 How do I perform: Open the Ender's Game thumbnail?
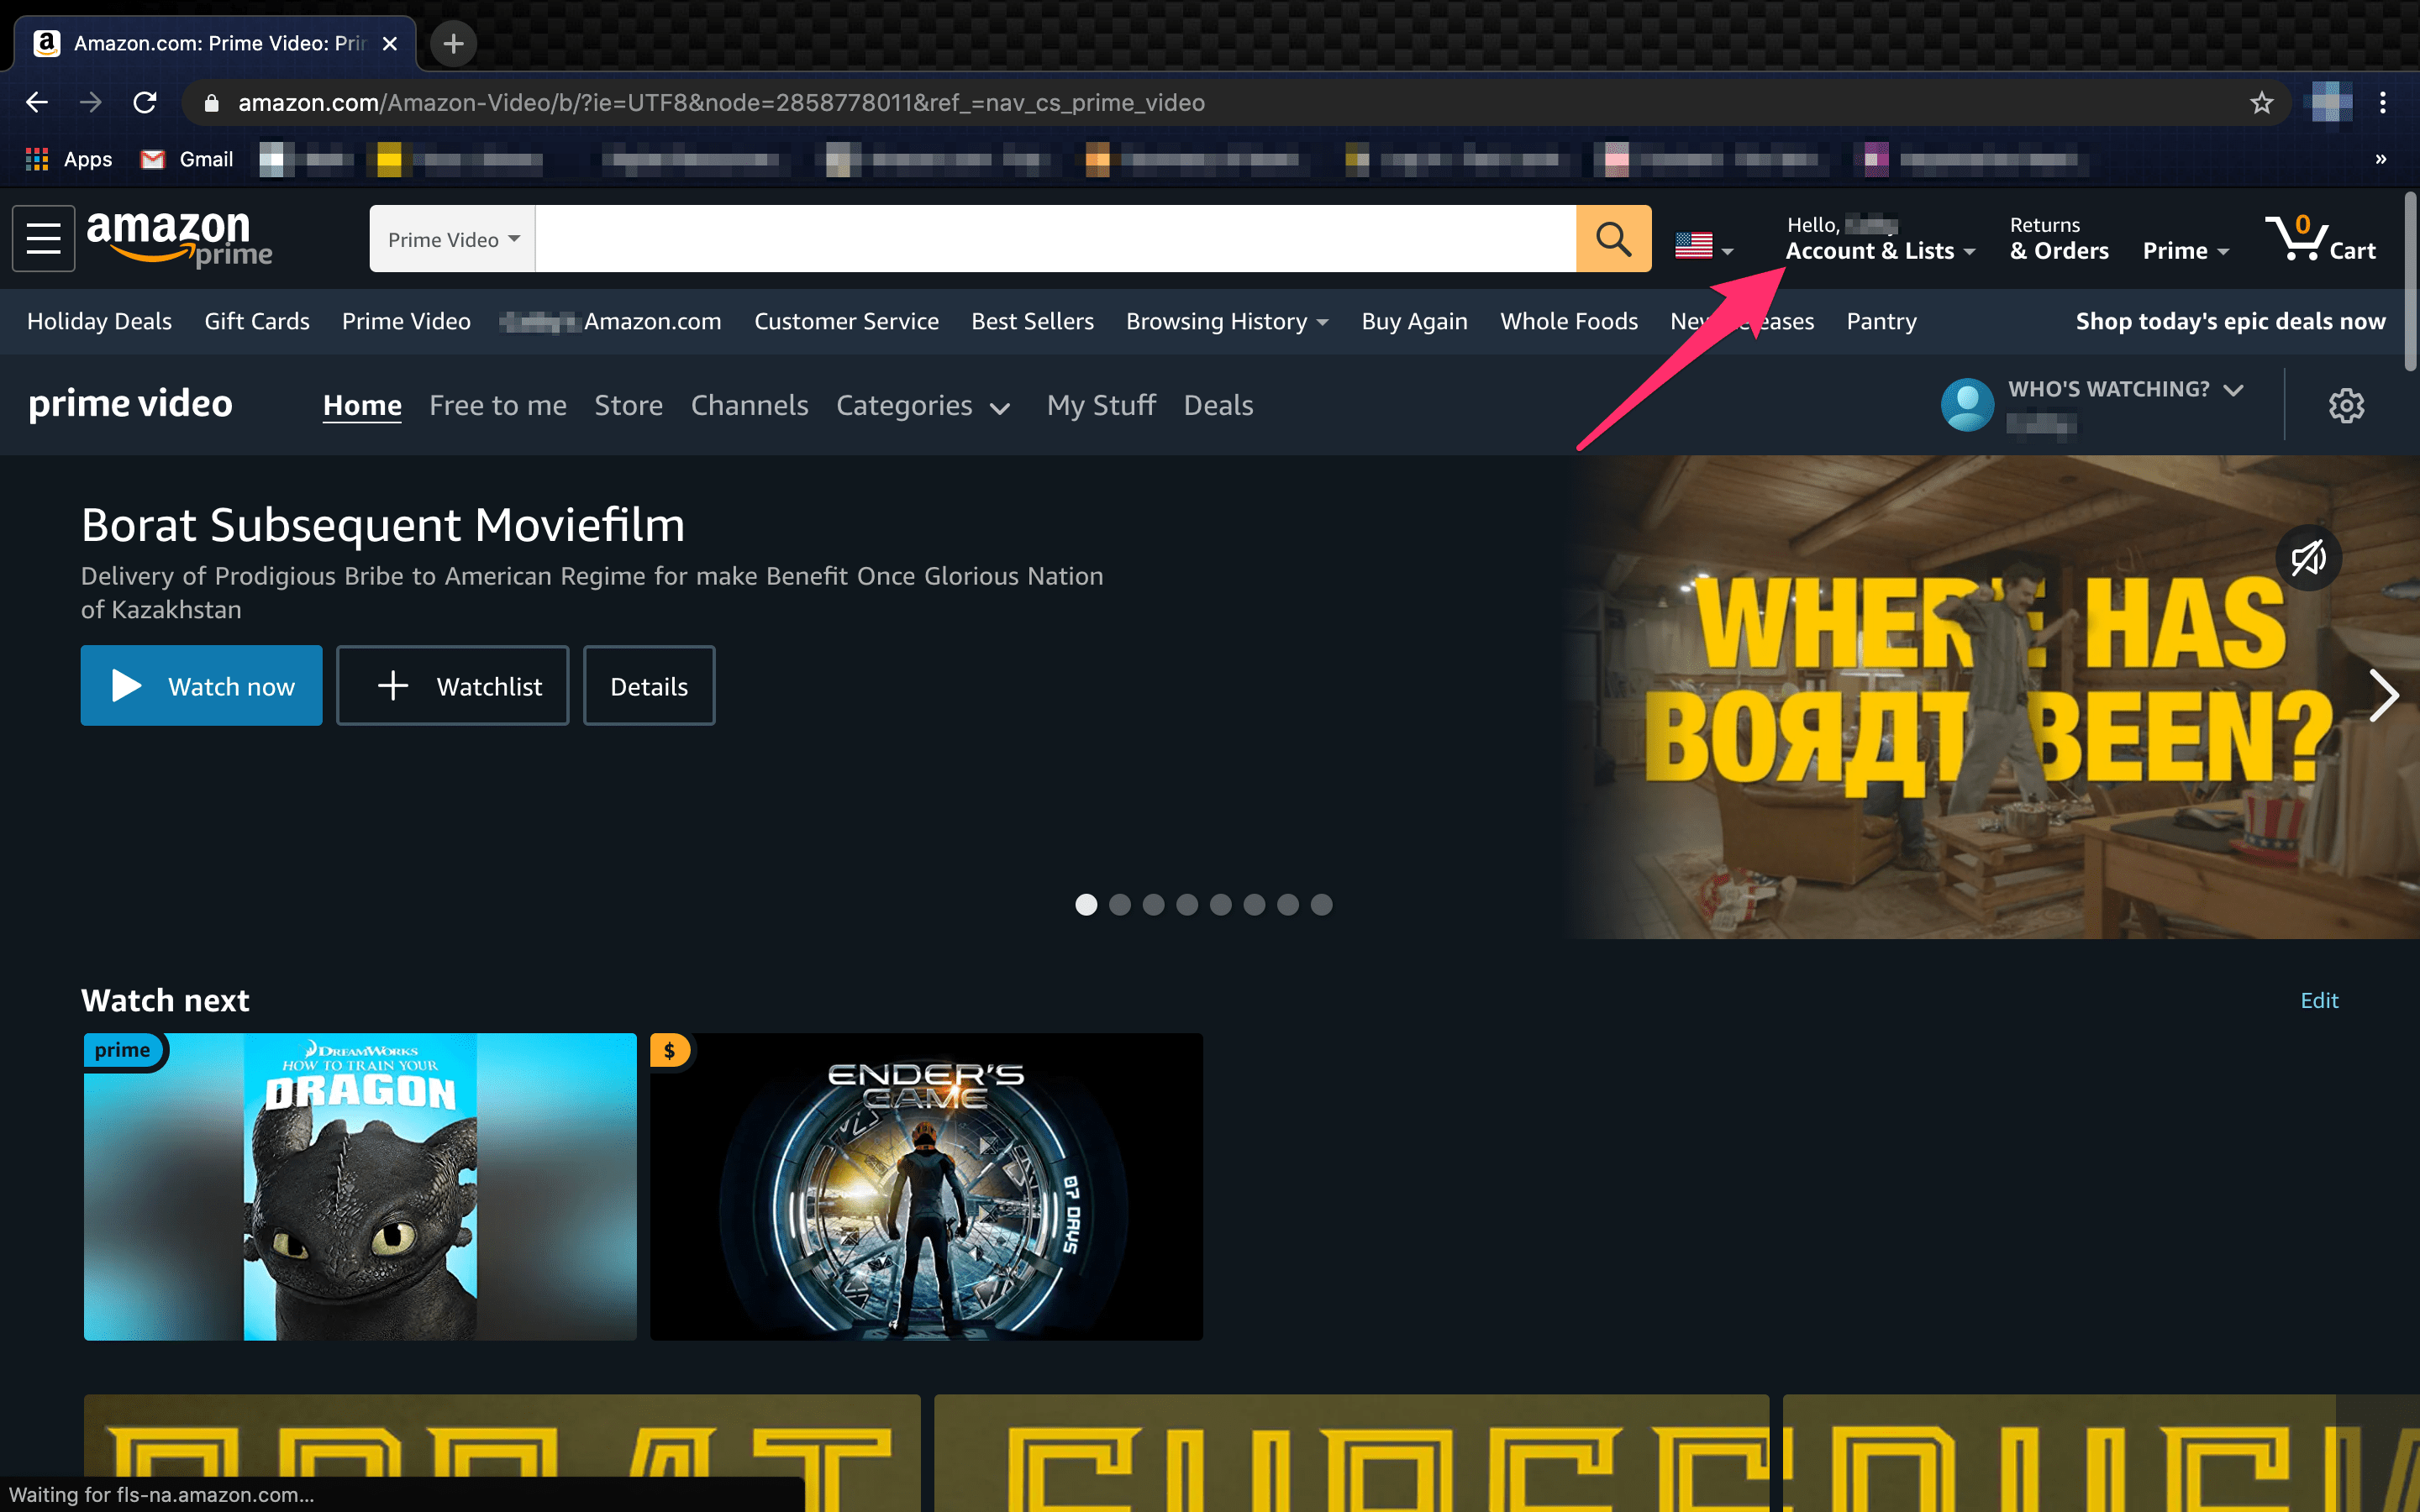coord(926,1186)
